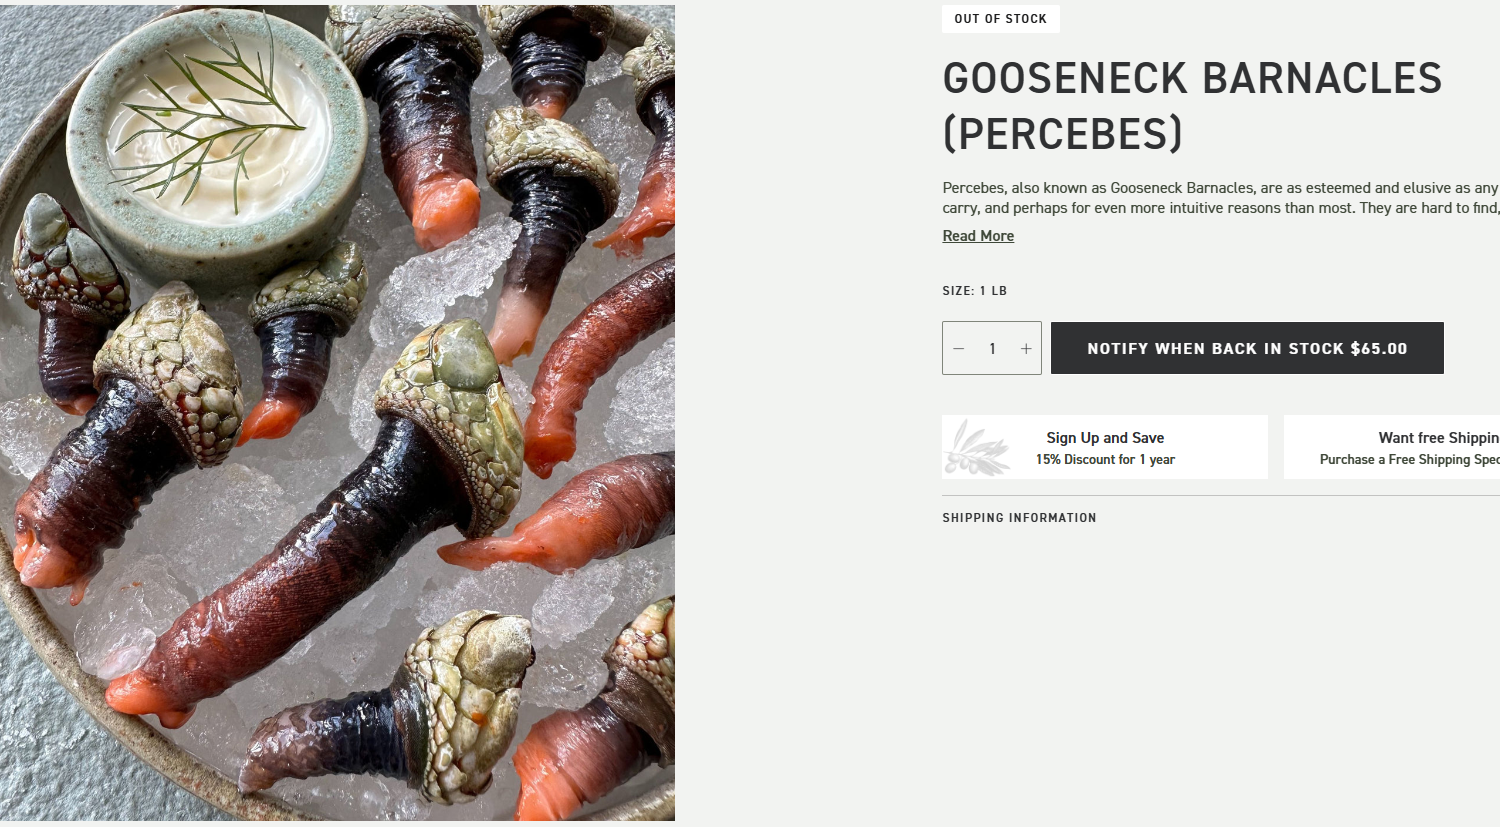Image resolution: width=1500 pixels, height=827 pixels.
Task: Decrease quantity using the minus icon
Action: click(x=958, y=348)
